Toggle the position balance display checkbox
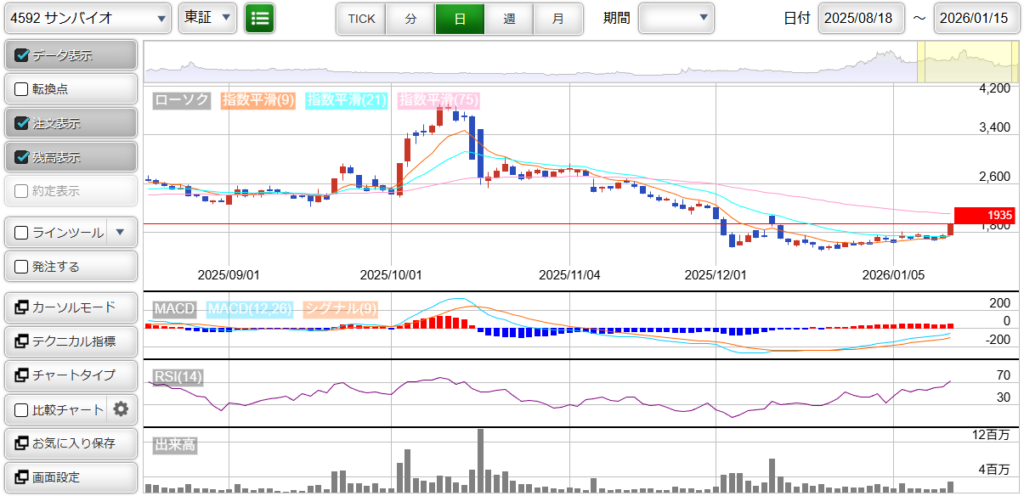This screenshot has height=496, width=1024. pyautogui.click(x=22, y=157)
